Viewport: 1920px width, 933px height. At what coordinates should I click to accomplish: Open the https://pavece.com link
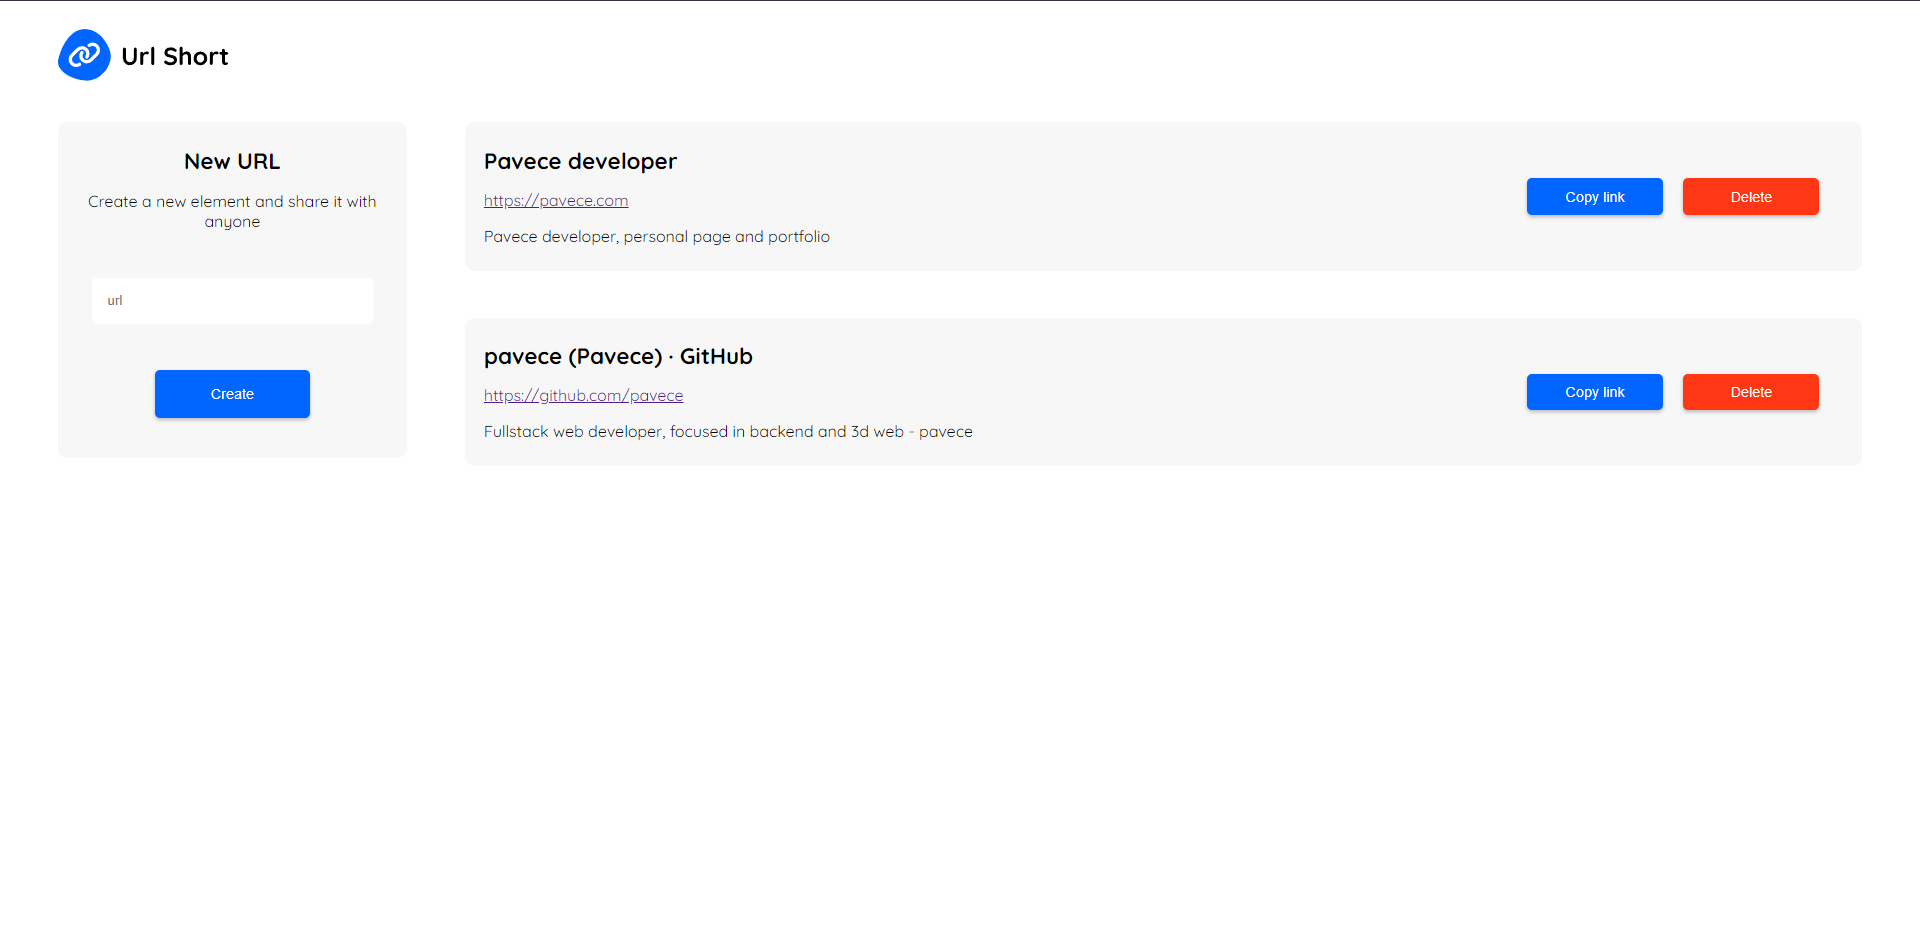556,200
